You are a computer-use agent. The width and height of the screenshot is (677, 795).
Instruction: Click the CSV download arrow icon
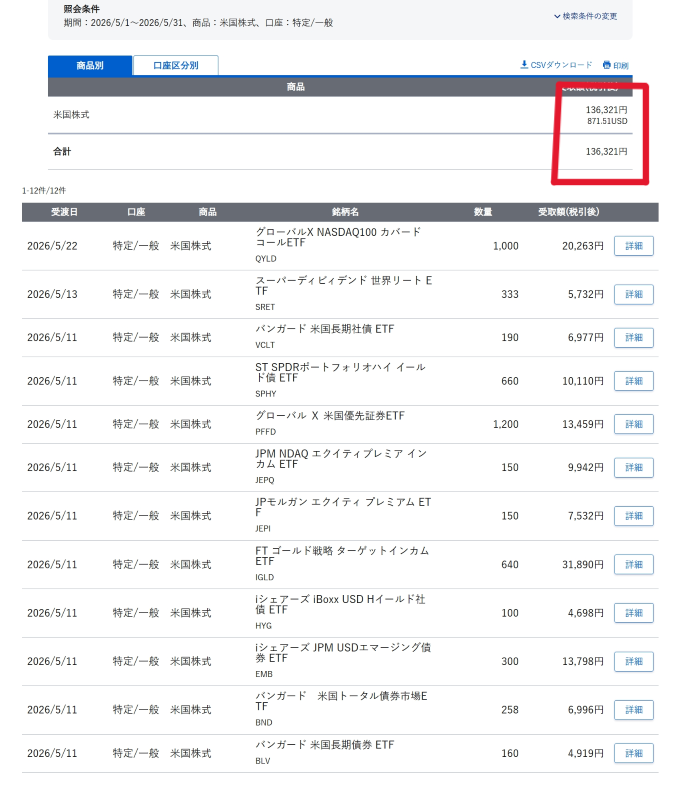point(524,65)
